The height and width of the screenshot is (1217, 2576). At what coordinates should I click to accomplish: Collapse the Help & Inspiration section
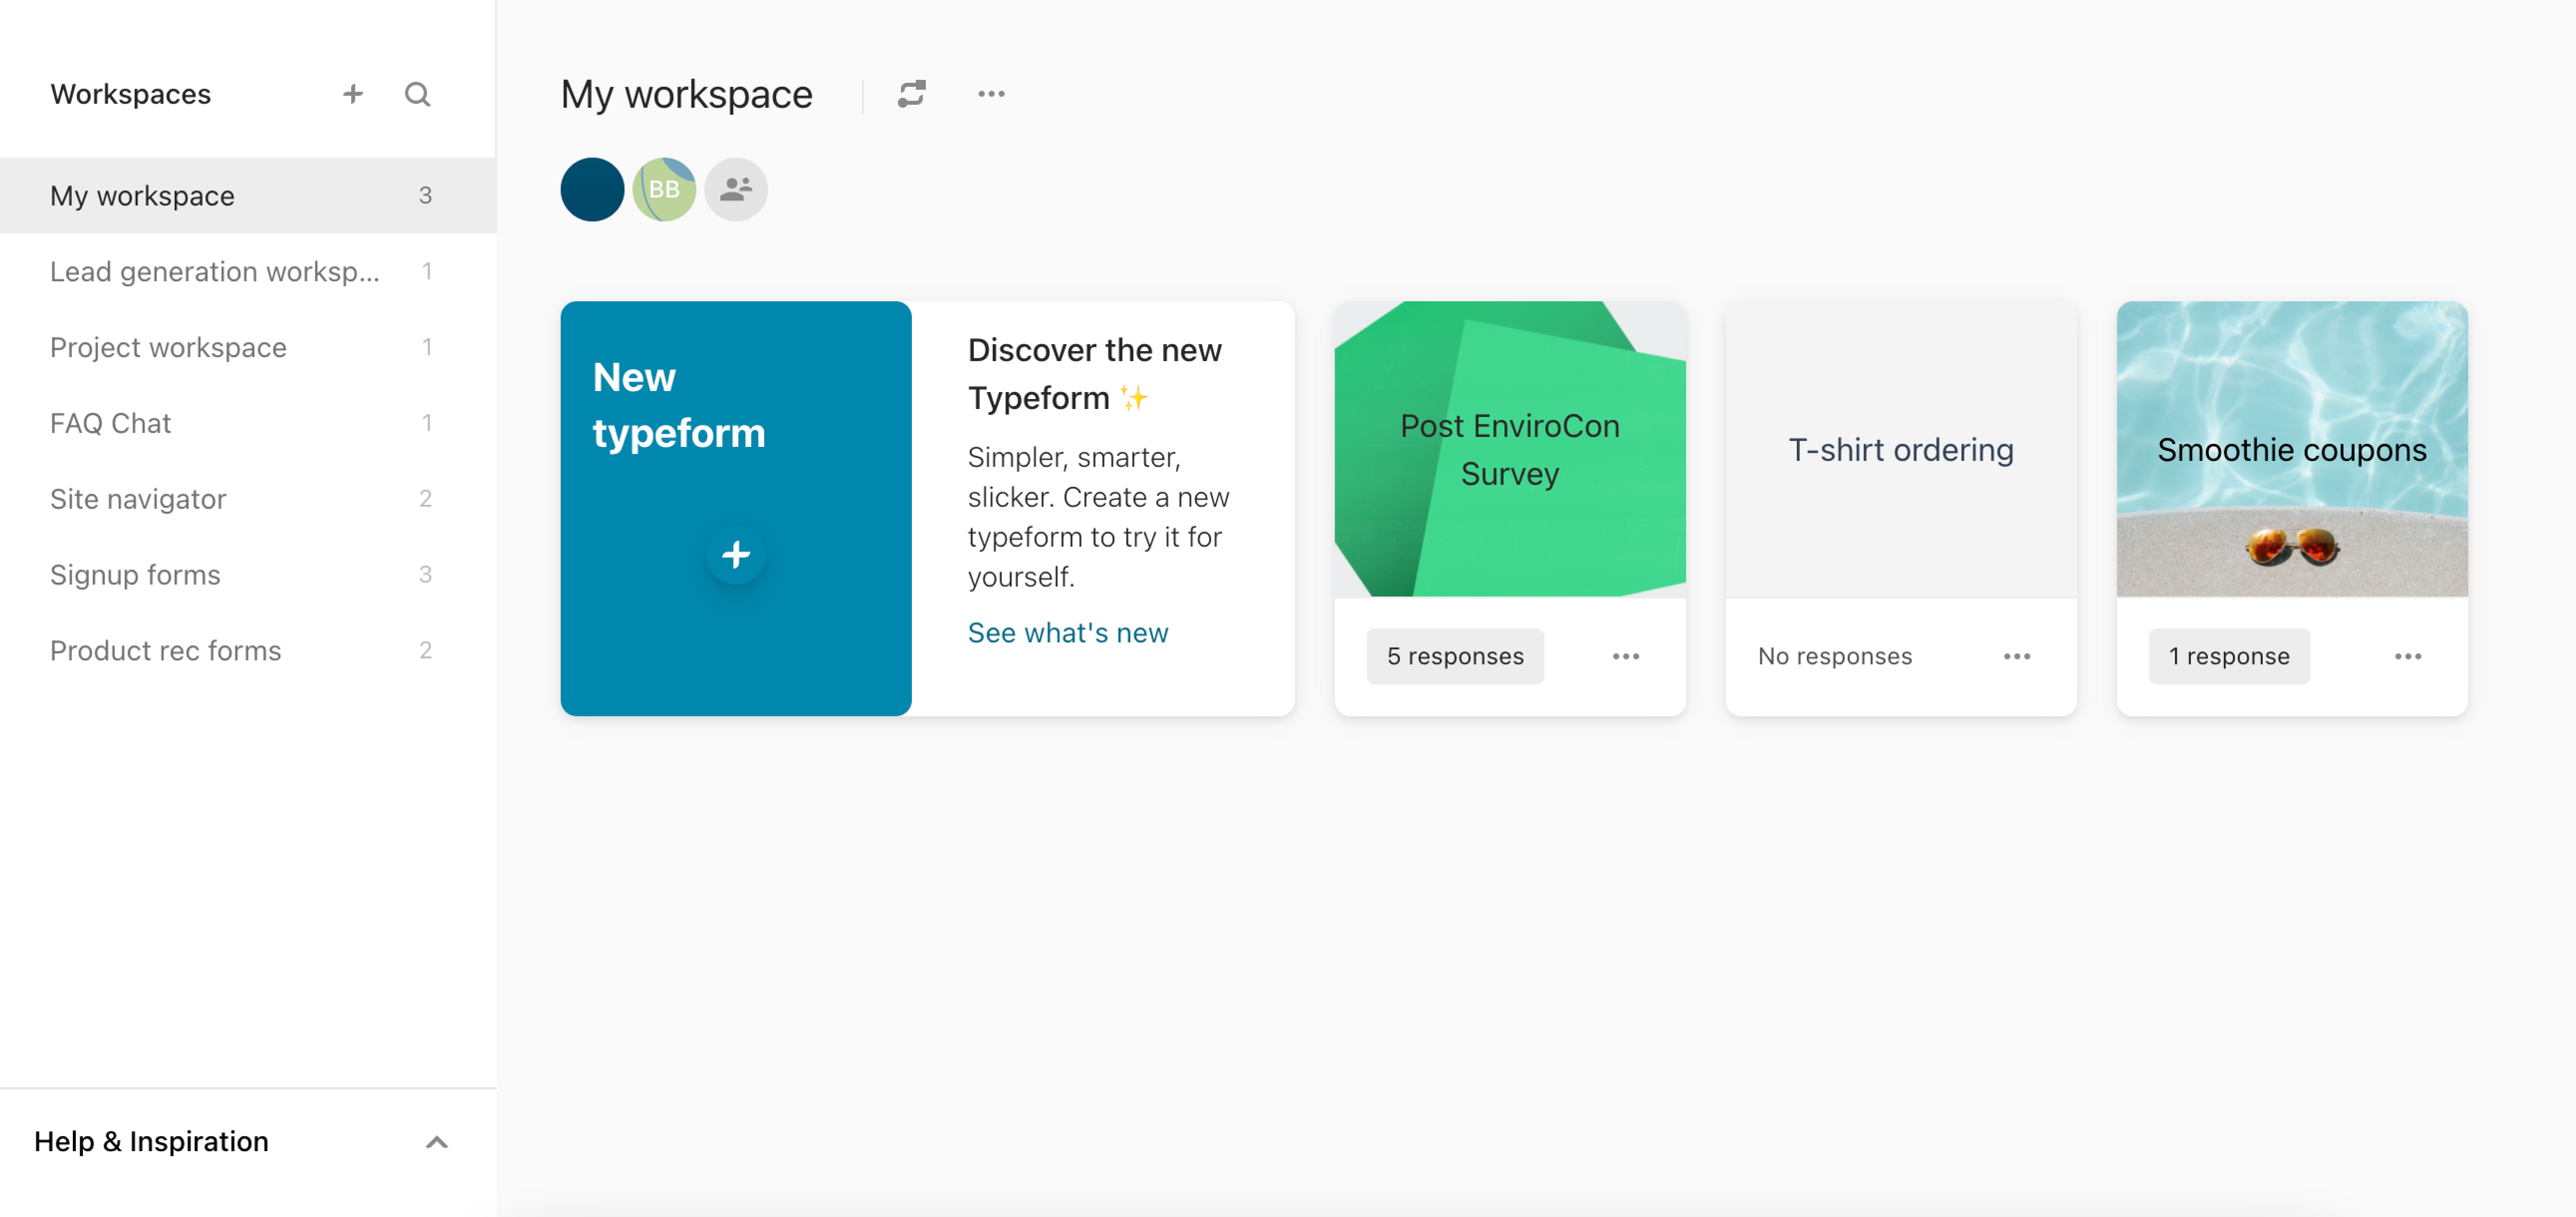pos(437,1142)
